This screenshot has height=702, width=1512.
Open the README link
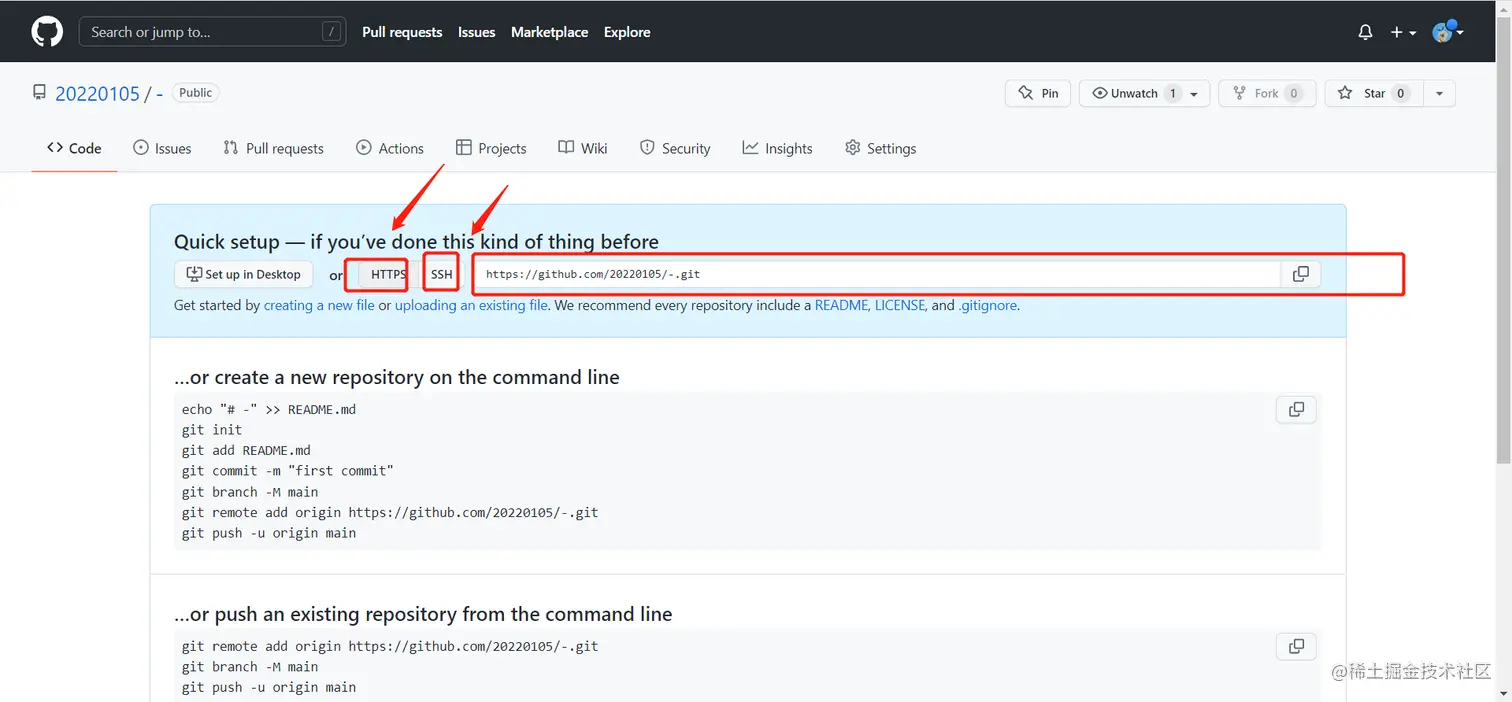[x=841, y=305]
